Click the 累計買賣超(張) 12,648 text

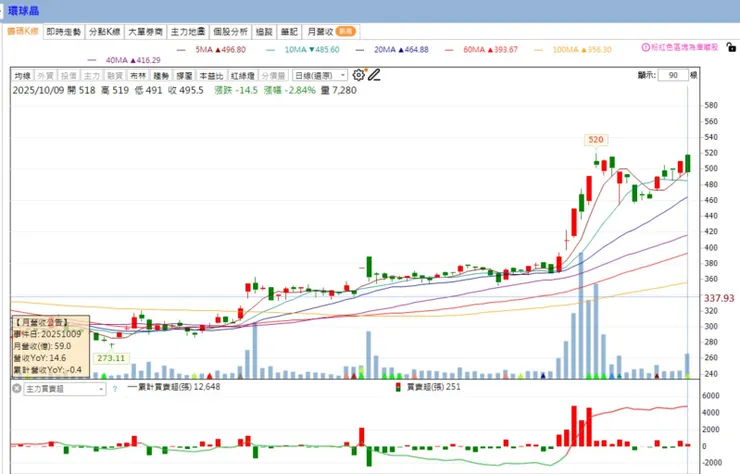pyautogui.click(x=178, y=387)
